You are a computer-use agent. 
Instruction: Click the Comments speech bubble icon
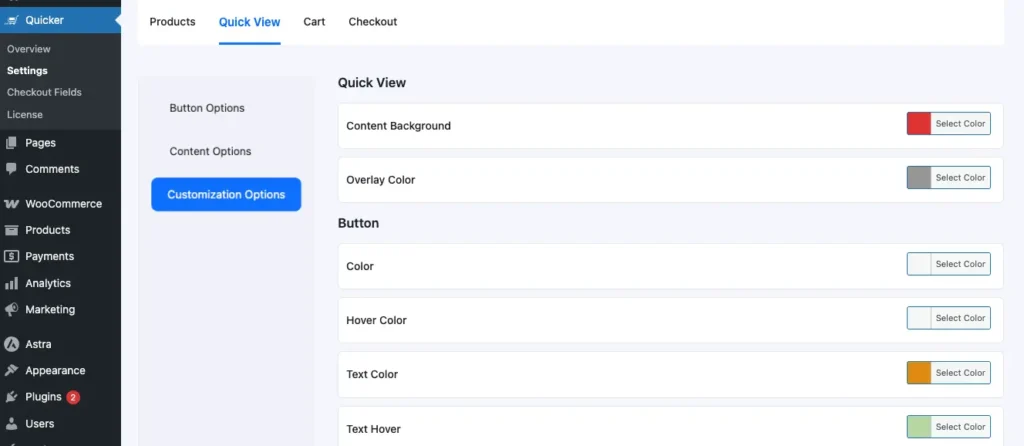click(x=11, y=169)
